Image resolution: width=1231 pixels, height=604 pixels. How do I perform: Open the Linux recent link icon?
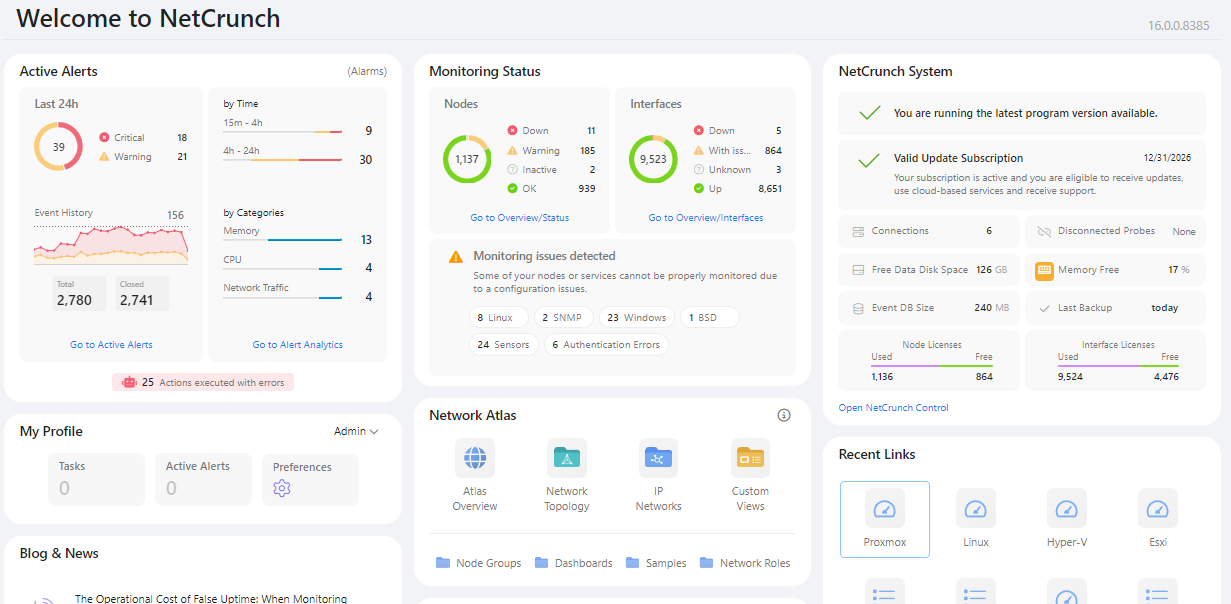(976, 508)
